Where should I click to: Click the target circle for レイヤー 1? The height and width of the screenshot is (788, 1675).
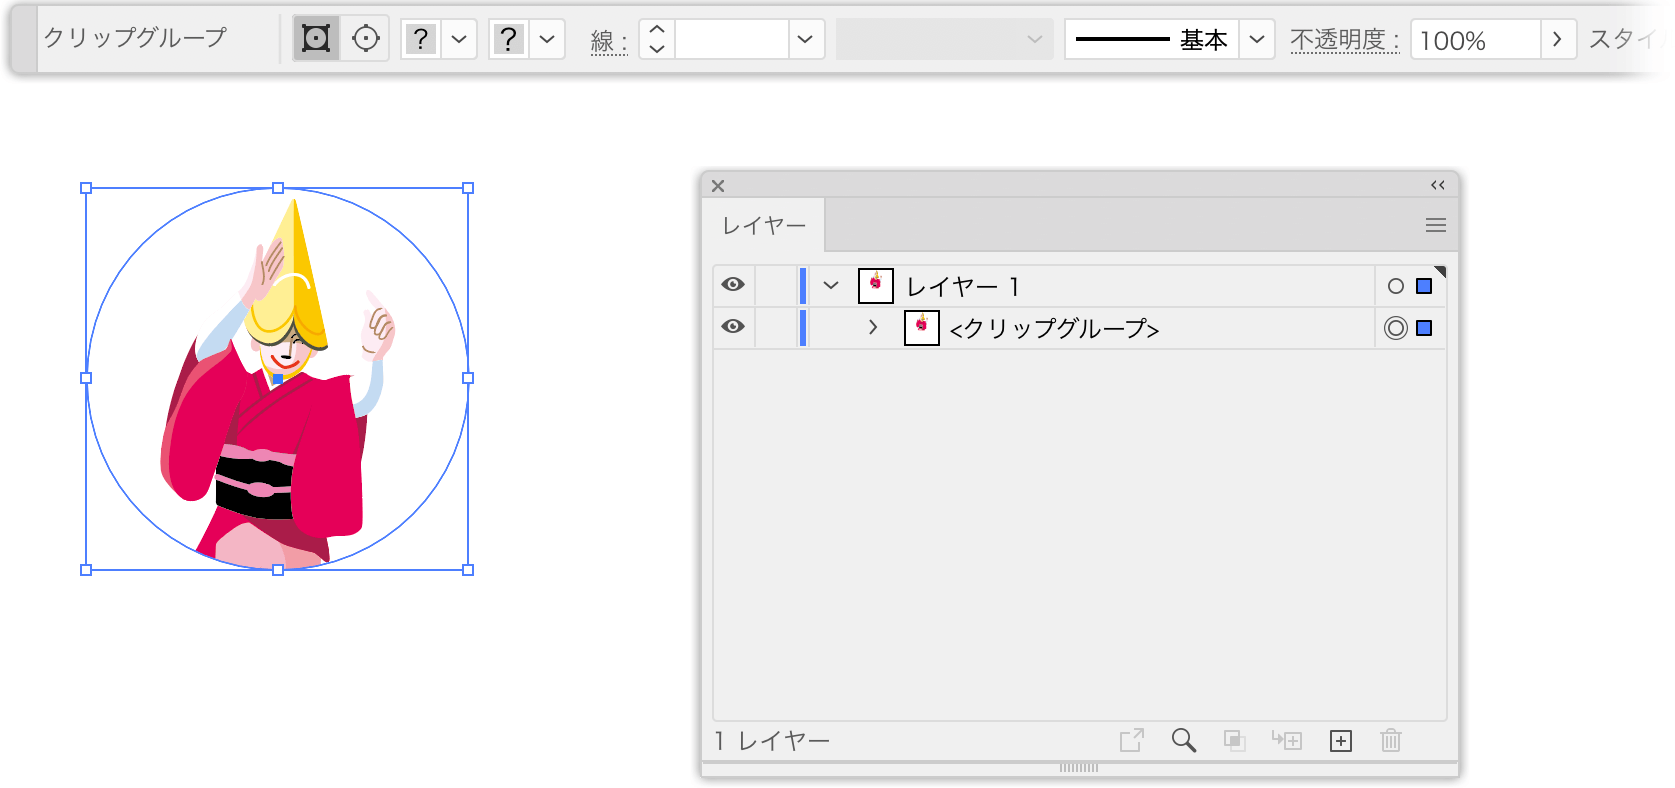pos(1396,286)
